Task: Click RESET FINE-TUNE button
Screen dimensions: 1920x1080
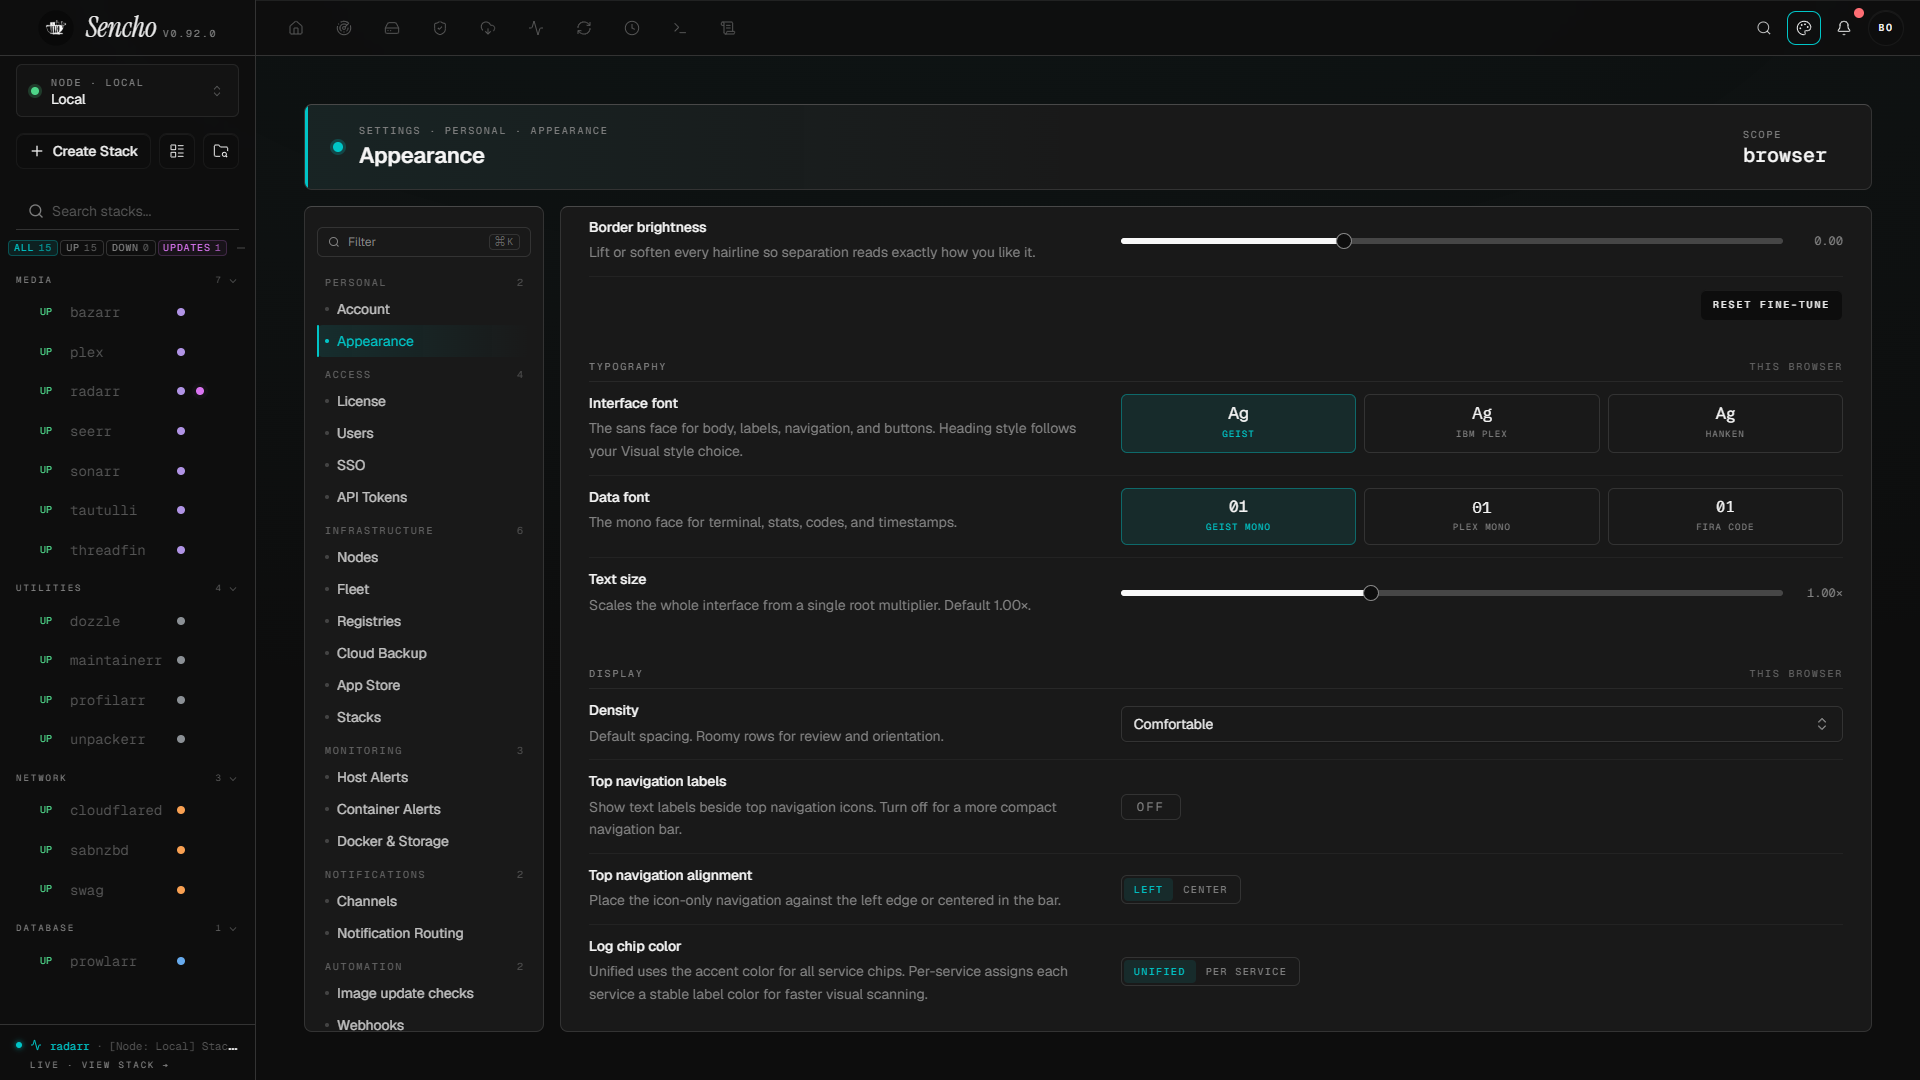Action: click(x=1770, y=305)
